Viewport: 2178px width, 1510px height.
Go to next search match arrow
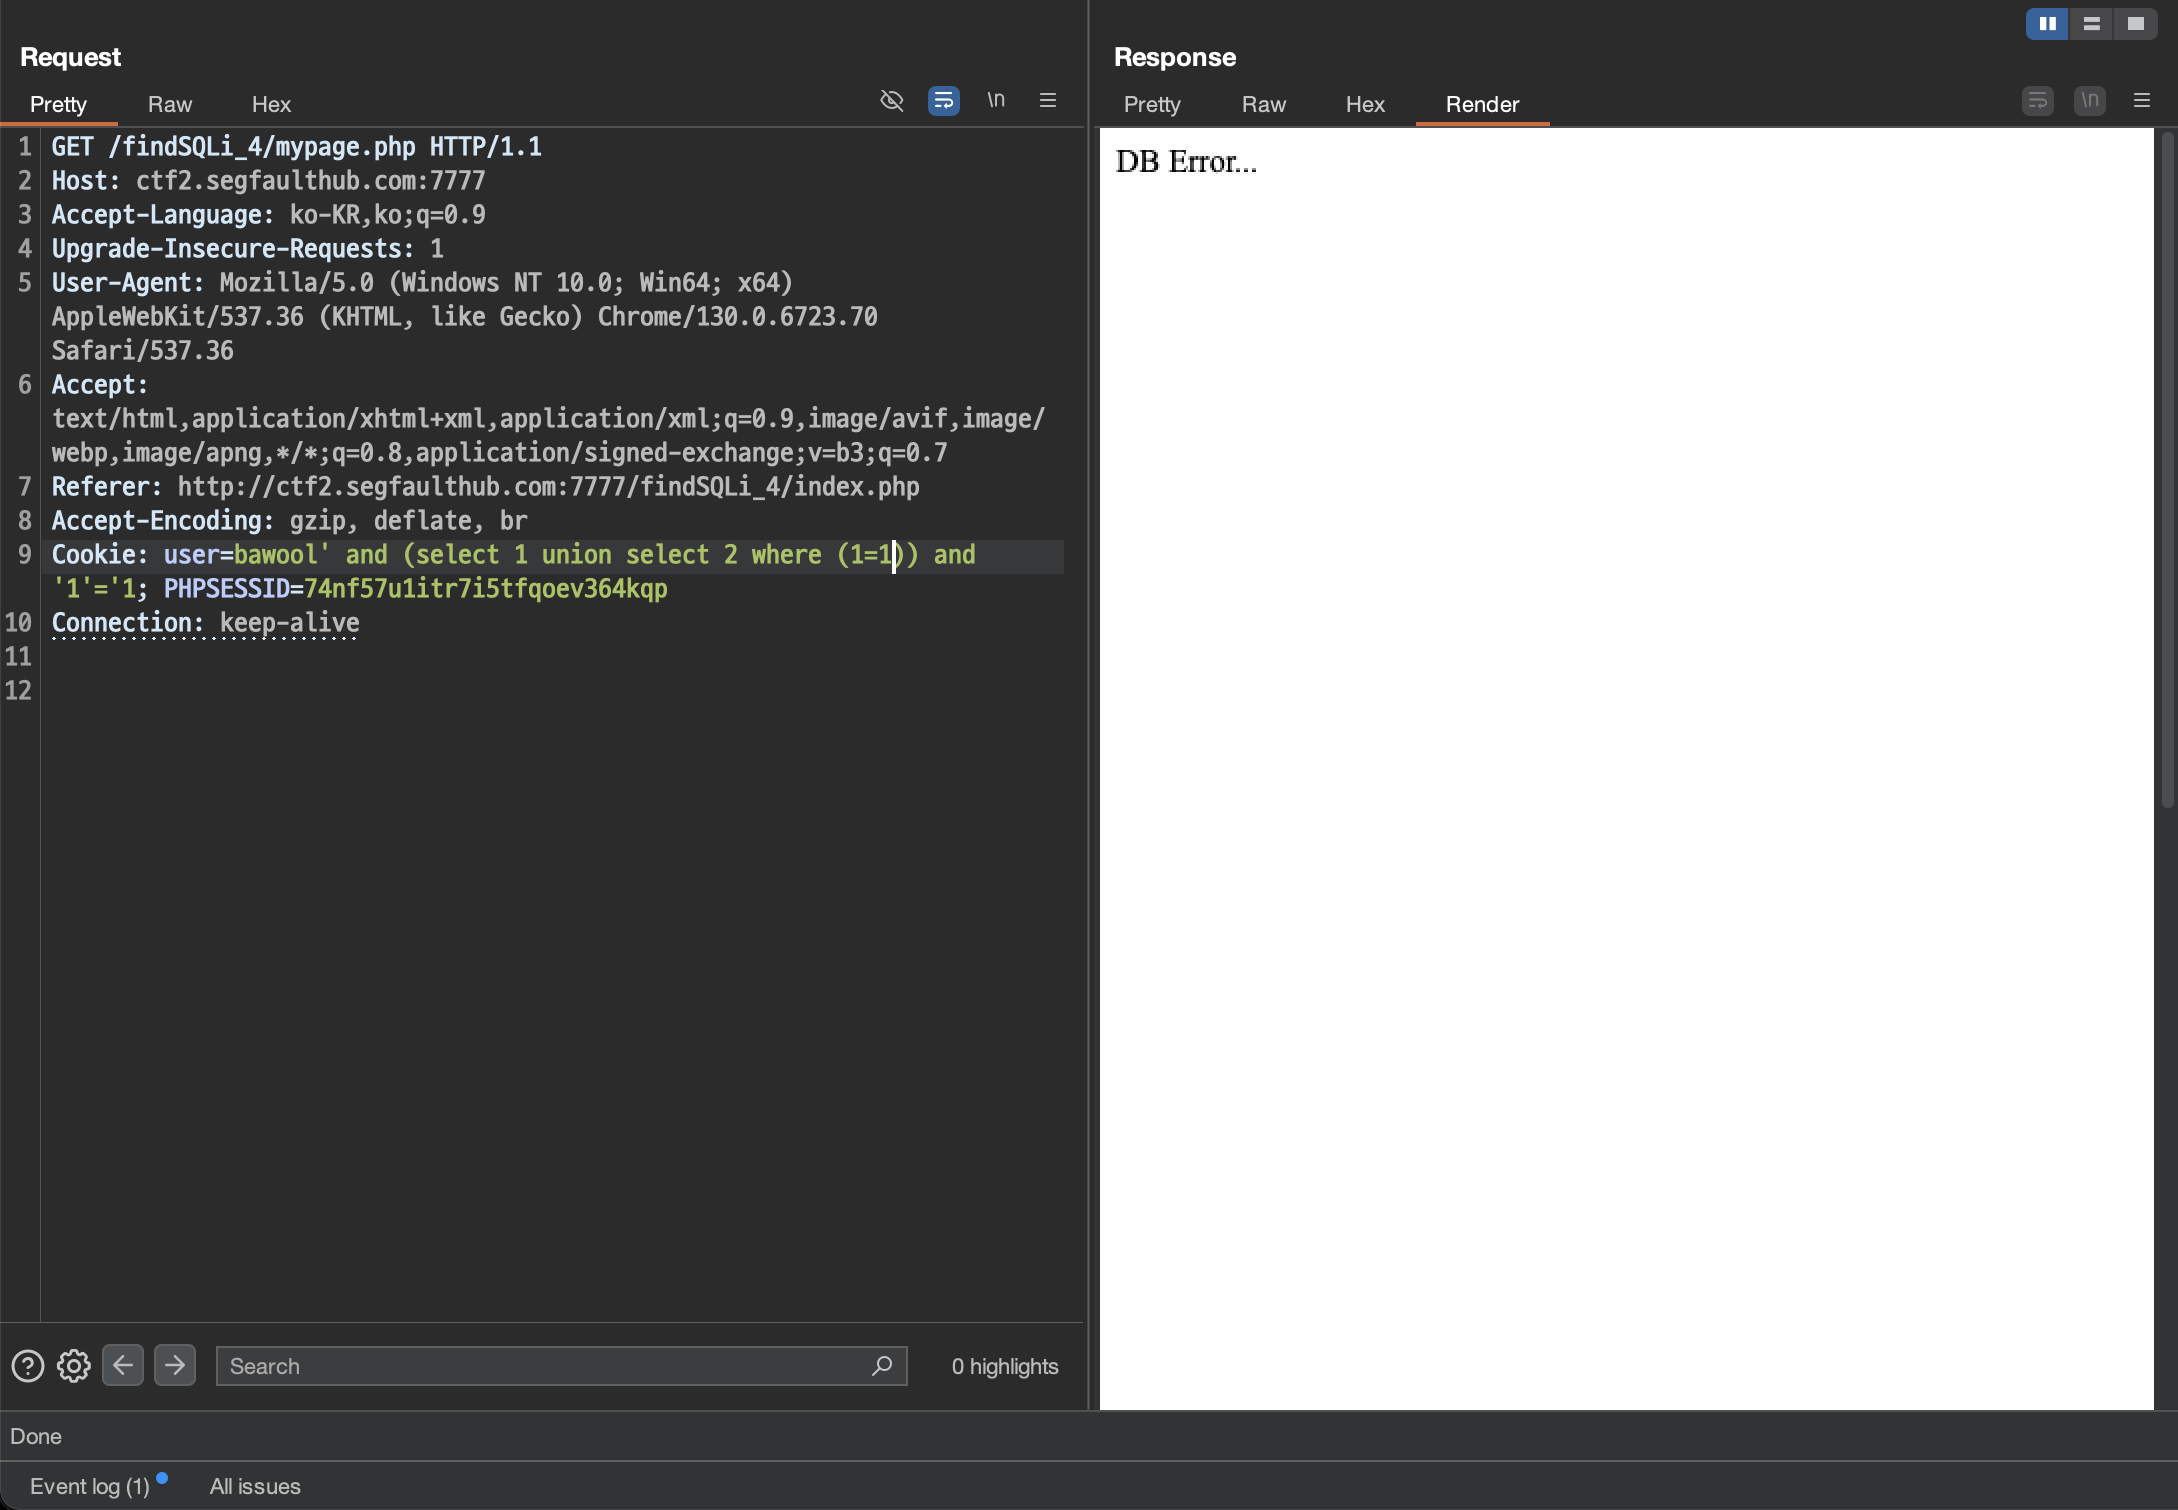point(175,1366)
